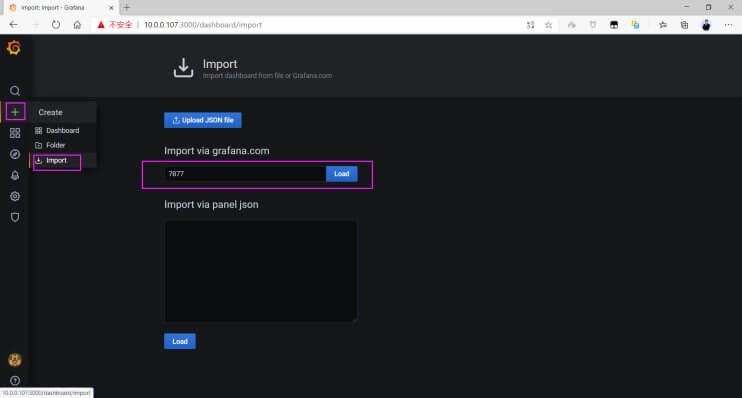Open the browser favorites list icon
The height and width of the screenshot is (398, 742).
[662, 25]
